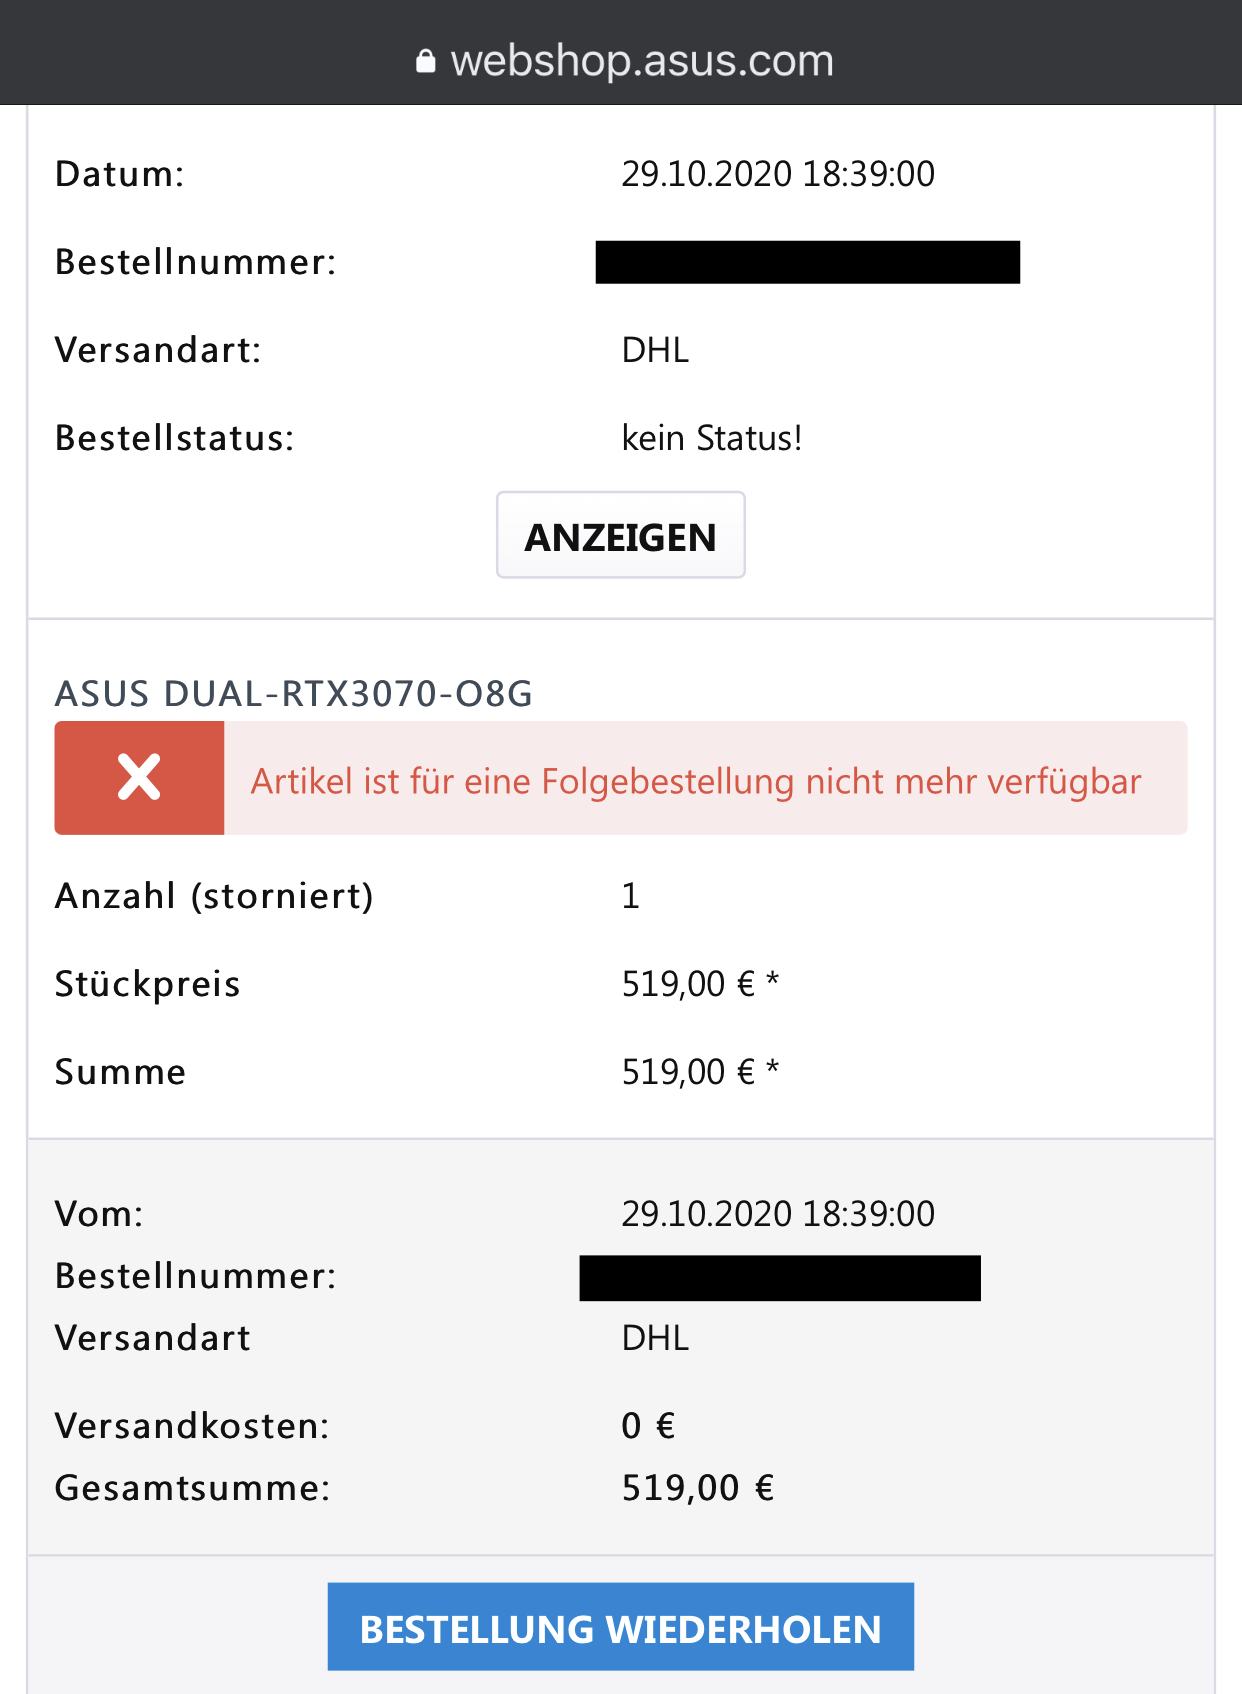Open the ASUS DUAL-RTX3070-O8G product title
The image size is (1242, 1694).
(x=294, y=693)
